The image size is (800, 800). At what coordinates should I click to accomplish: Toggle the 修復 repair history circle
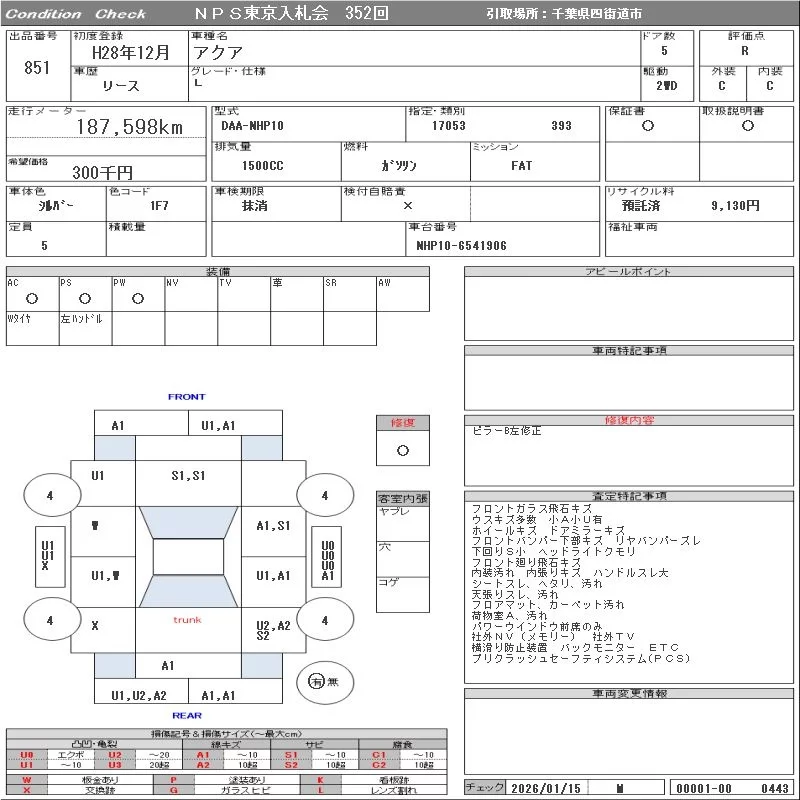[x=402, y=450]
